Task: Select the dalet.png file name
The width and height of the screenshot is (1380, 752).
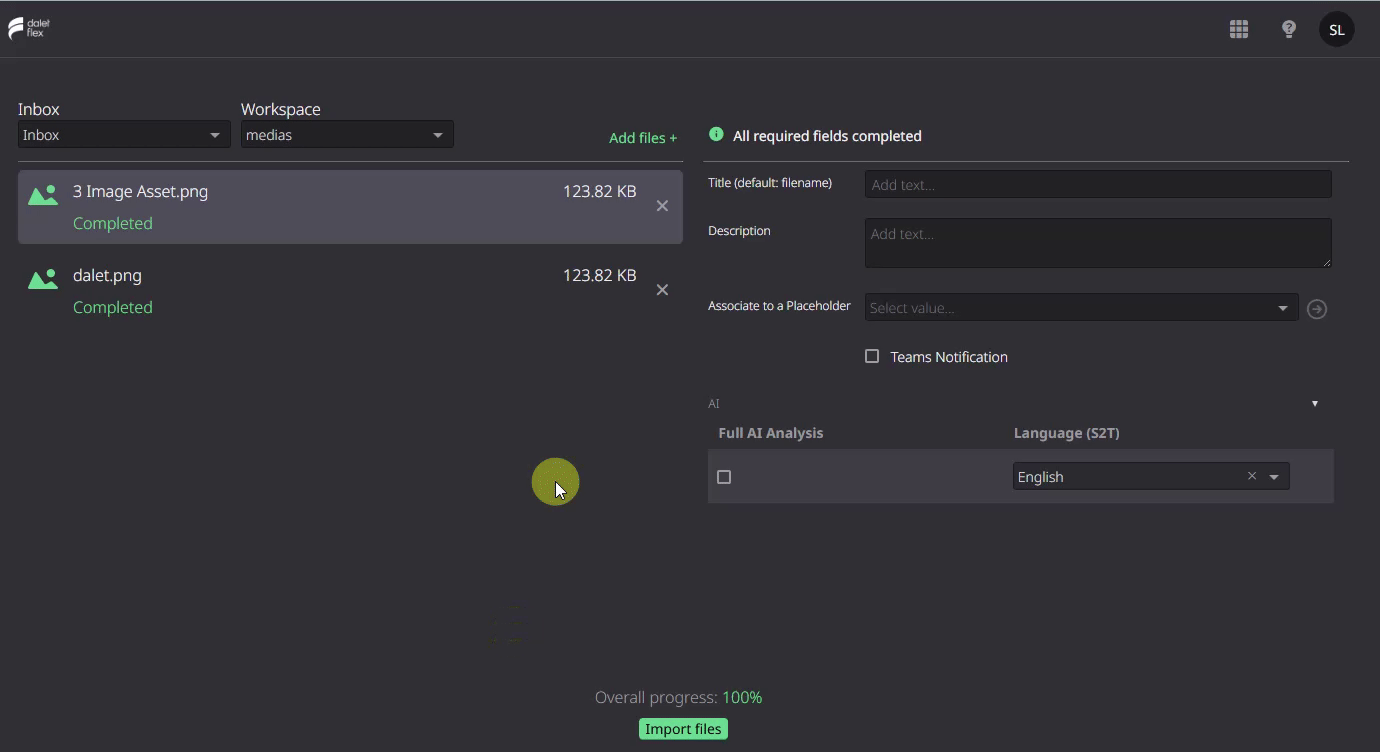Action: click(107, 275)
